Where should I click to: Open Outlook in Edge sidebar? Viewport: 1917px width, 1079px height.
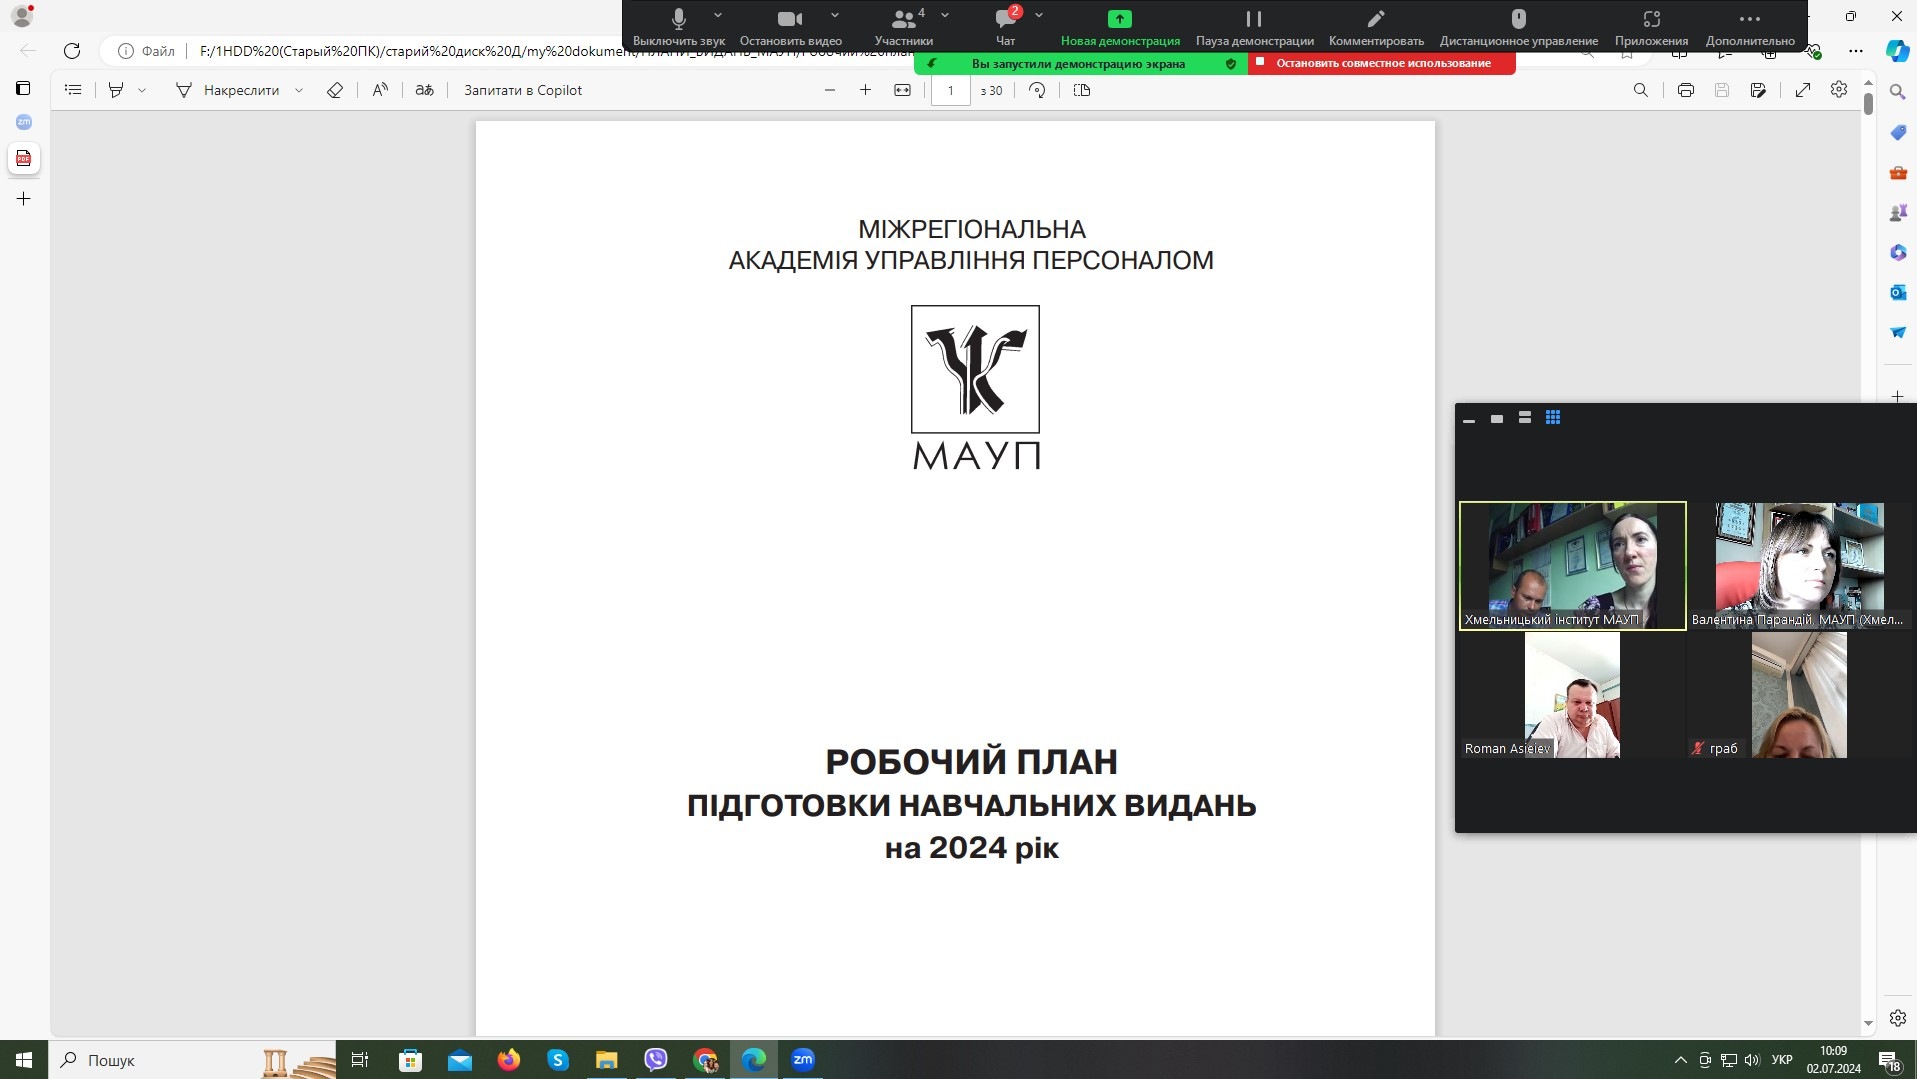(x=1898, y=292)
